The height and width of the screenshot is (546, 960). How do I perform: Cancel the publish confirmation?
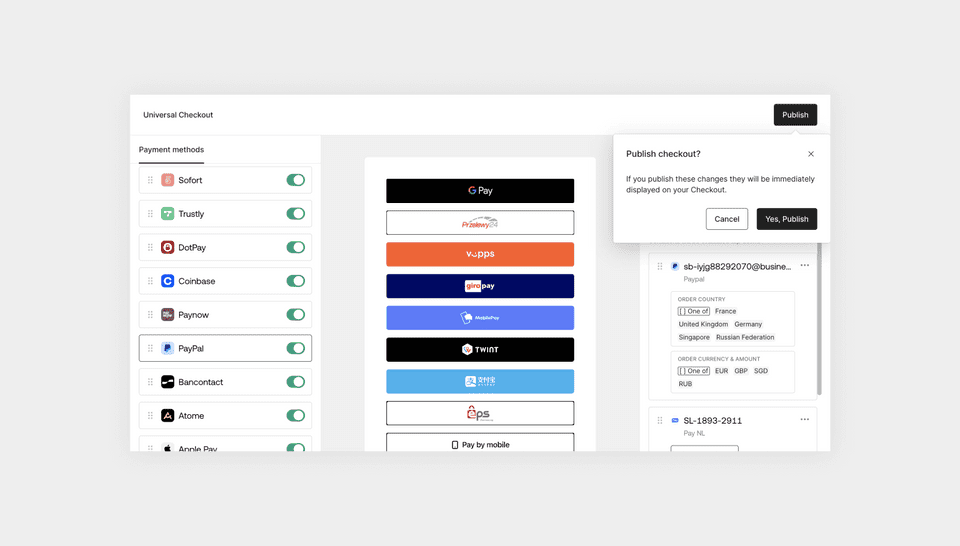tap(727, 219)
